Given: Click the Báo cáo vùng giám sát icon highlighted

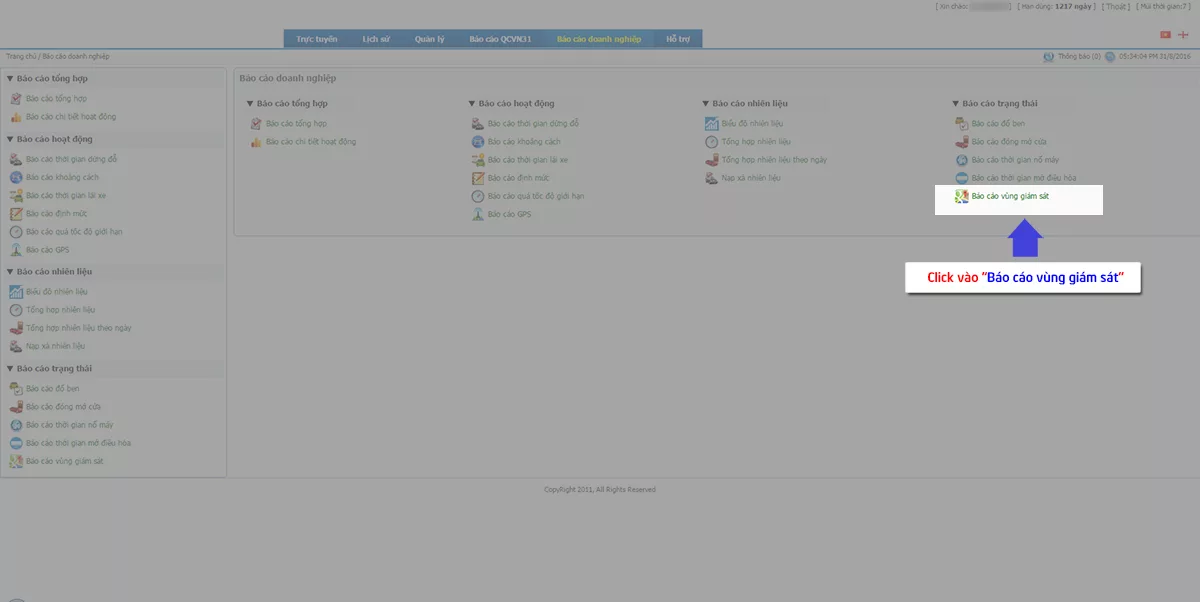Looking at the screenshot, I should click(961, 196).
